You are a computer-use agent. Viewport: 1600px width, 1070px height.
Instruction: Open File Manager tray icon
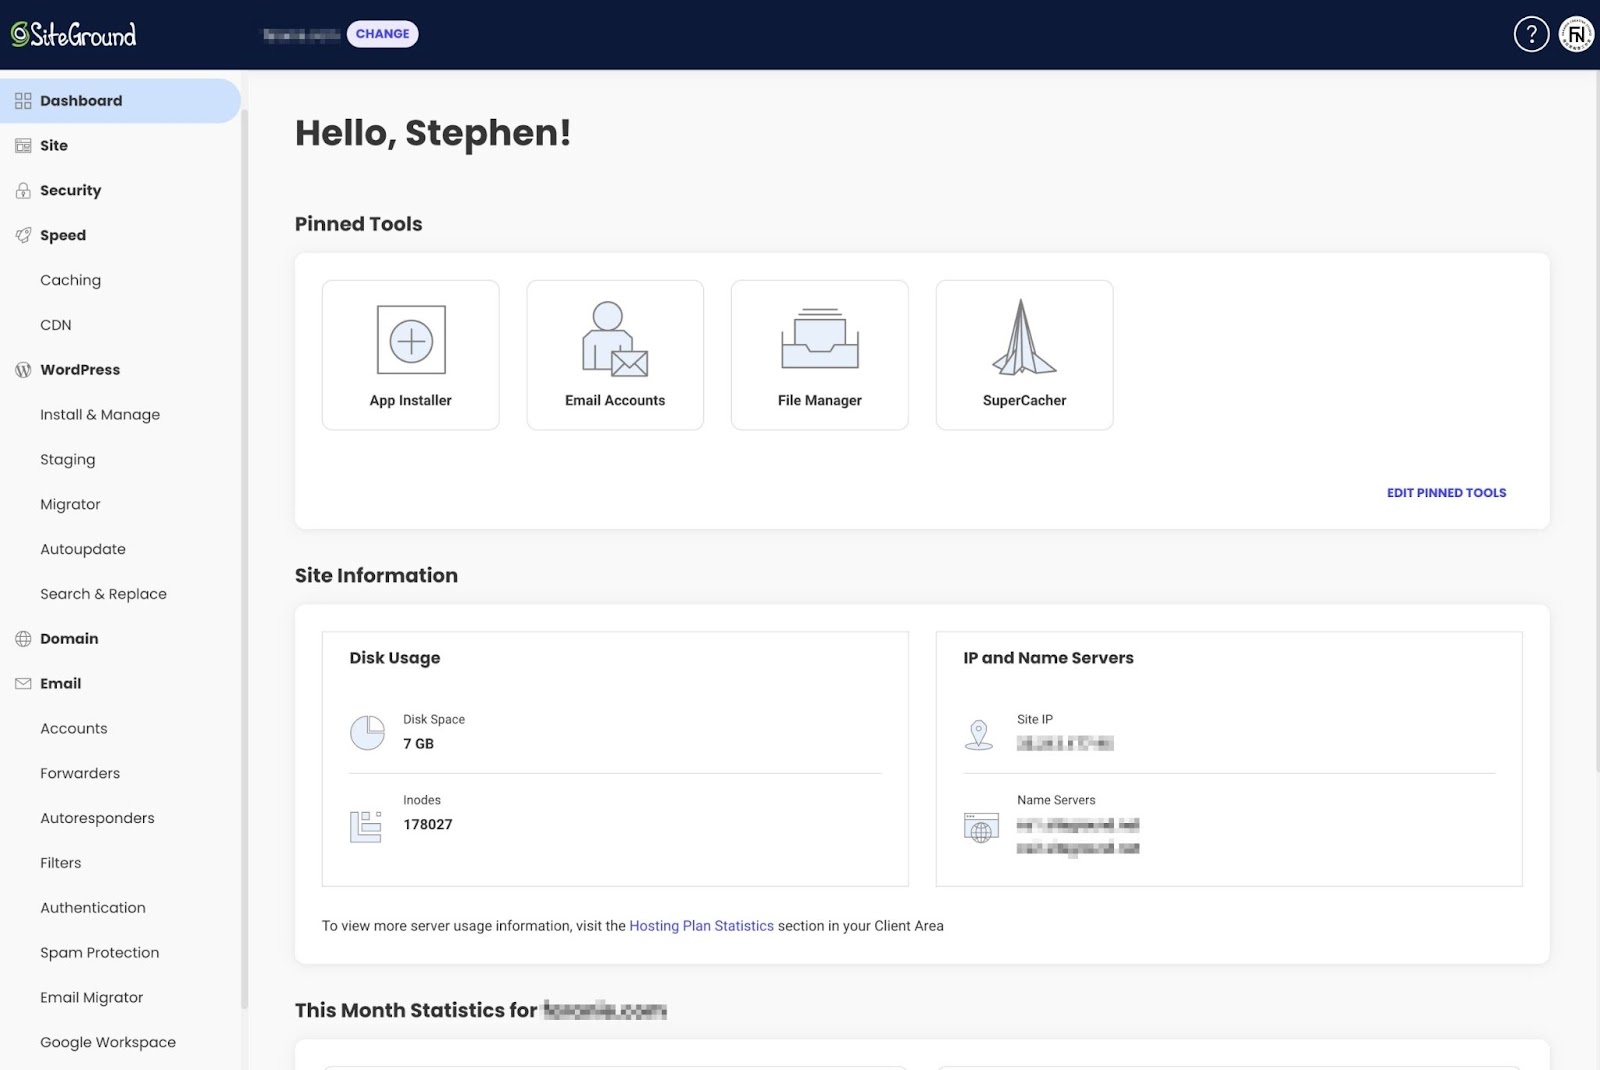click(x=820, y=339)
